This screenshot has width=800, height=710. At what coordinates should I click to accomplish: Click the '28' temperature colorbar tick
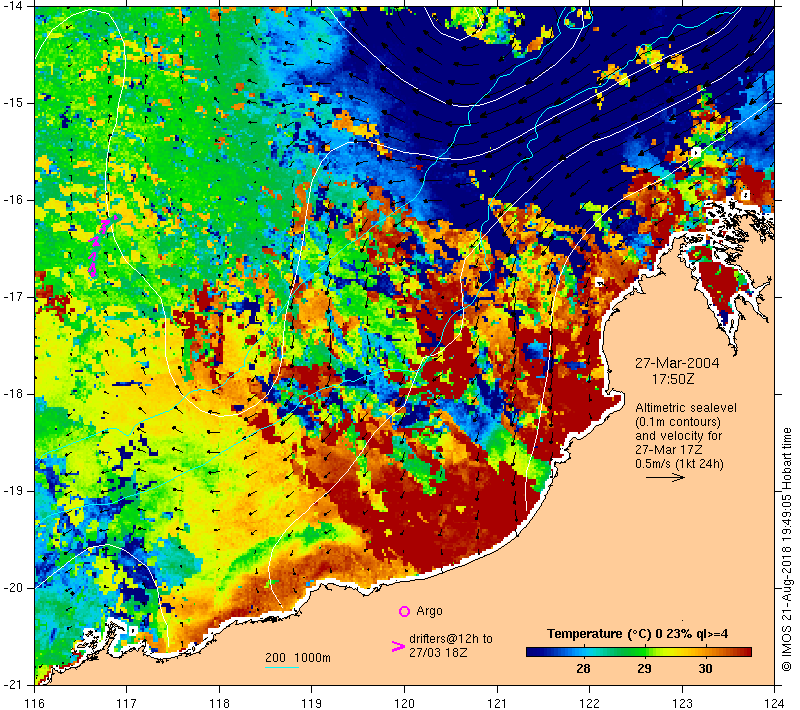(583, 669)
